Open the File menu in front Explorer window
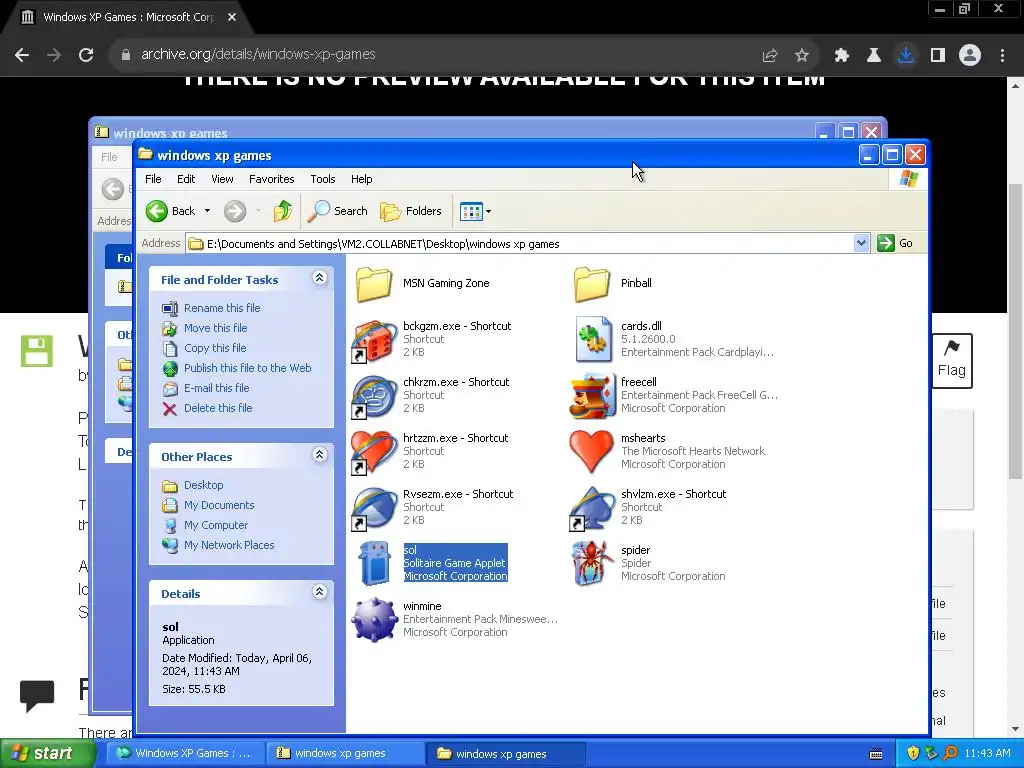Screen dimensions: 1024x768 (153, 179)
